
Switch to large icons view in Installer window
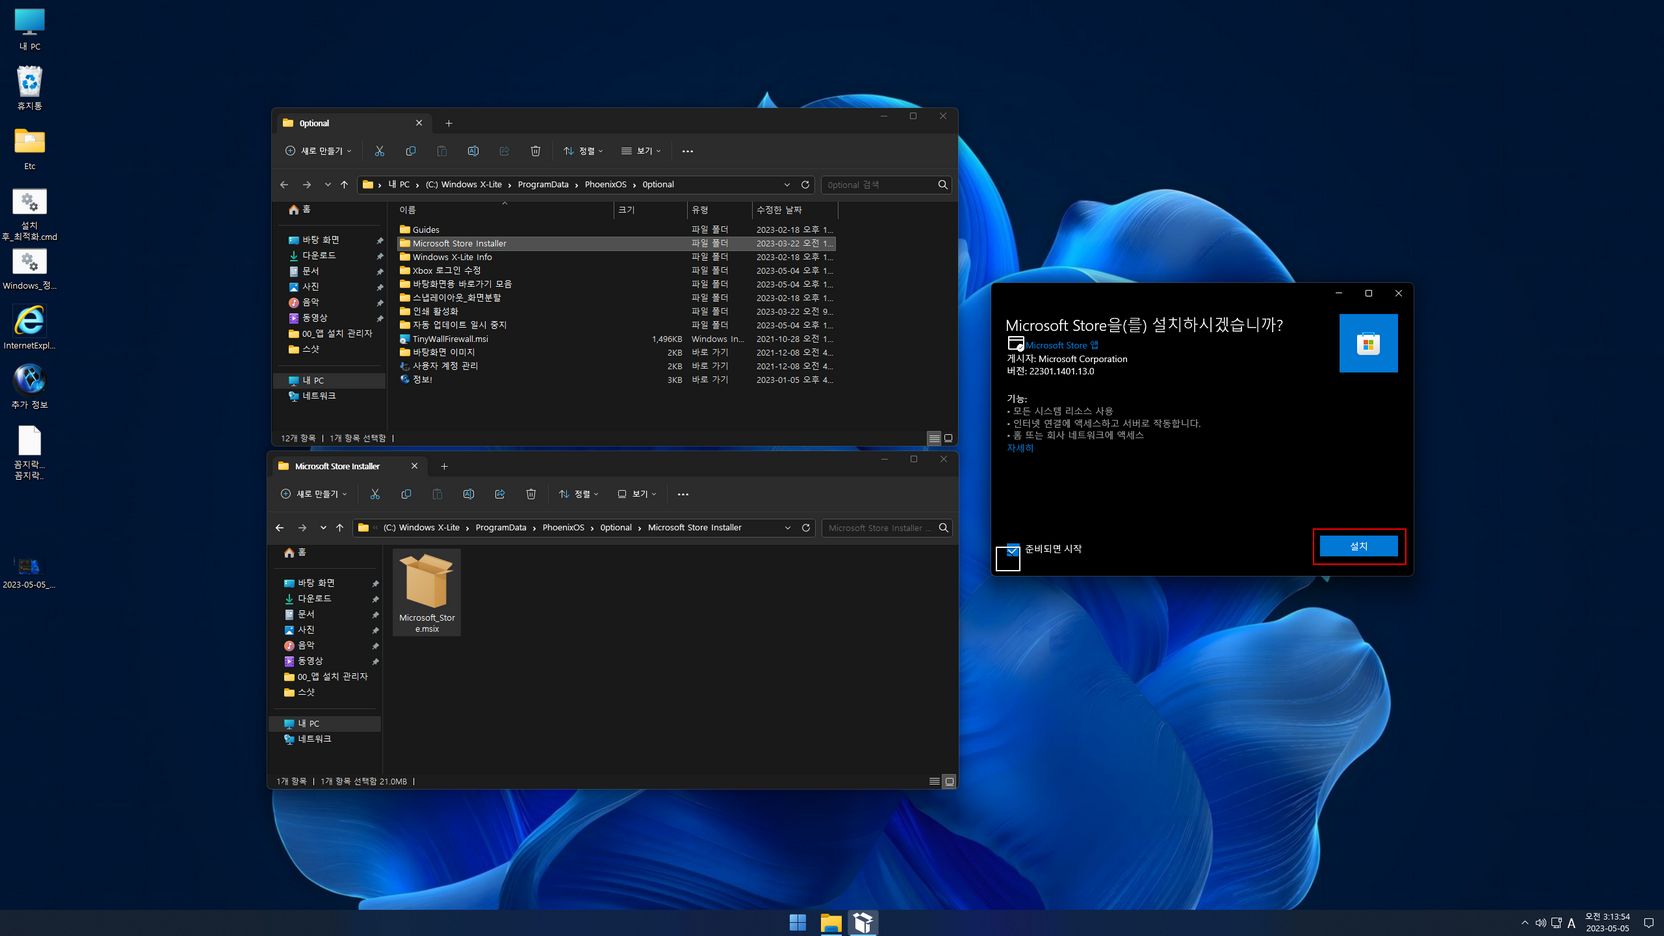[x=949, y=781]
